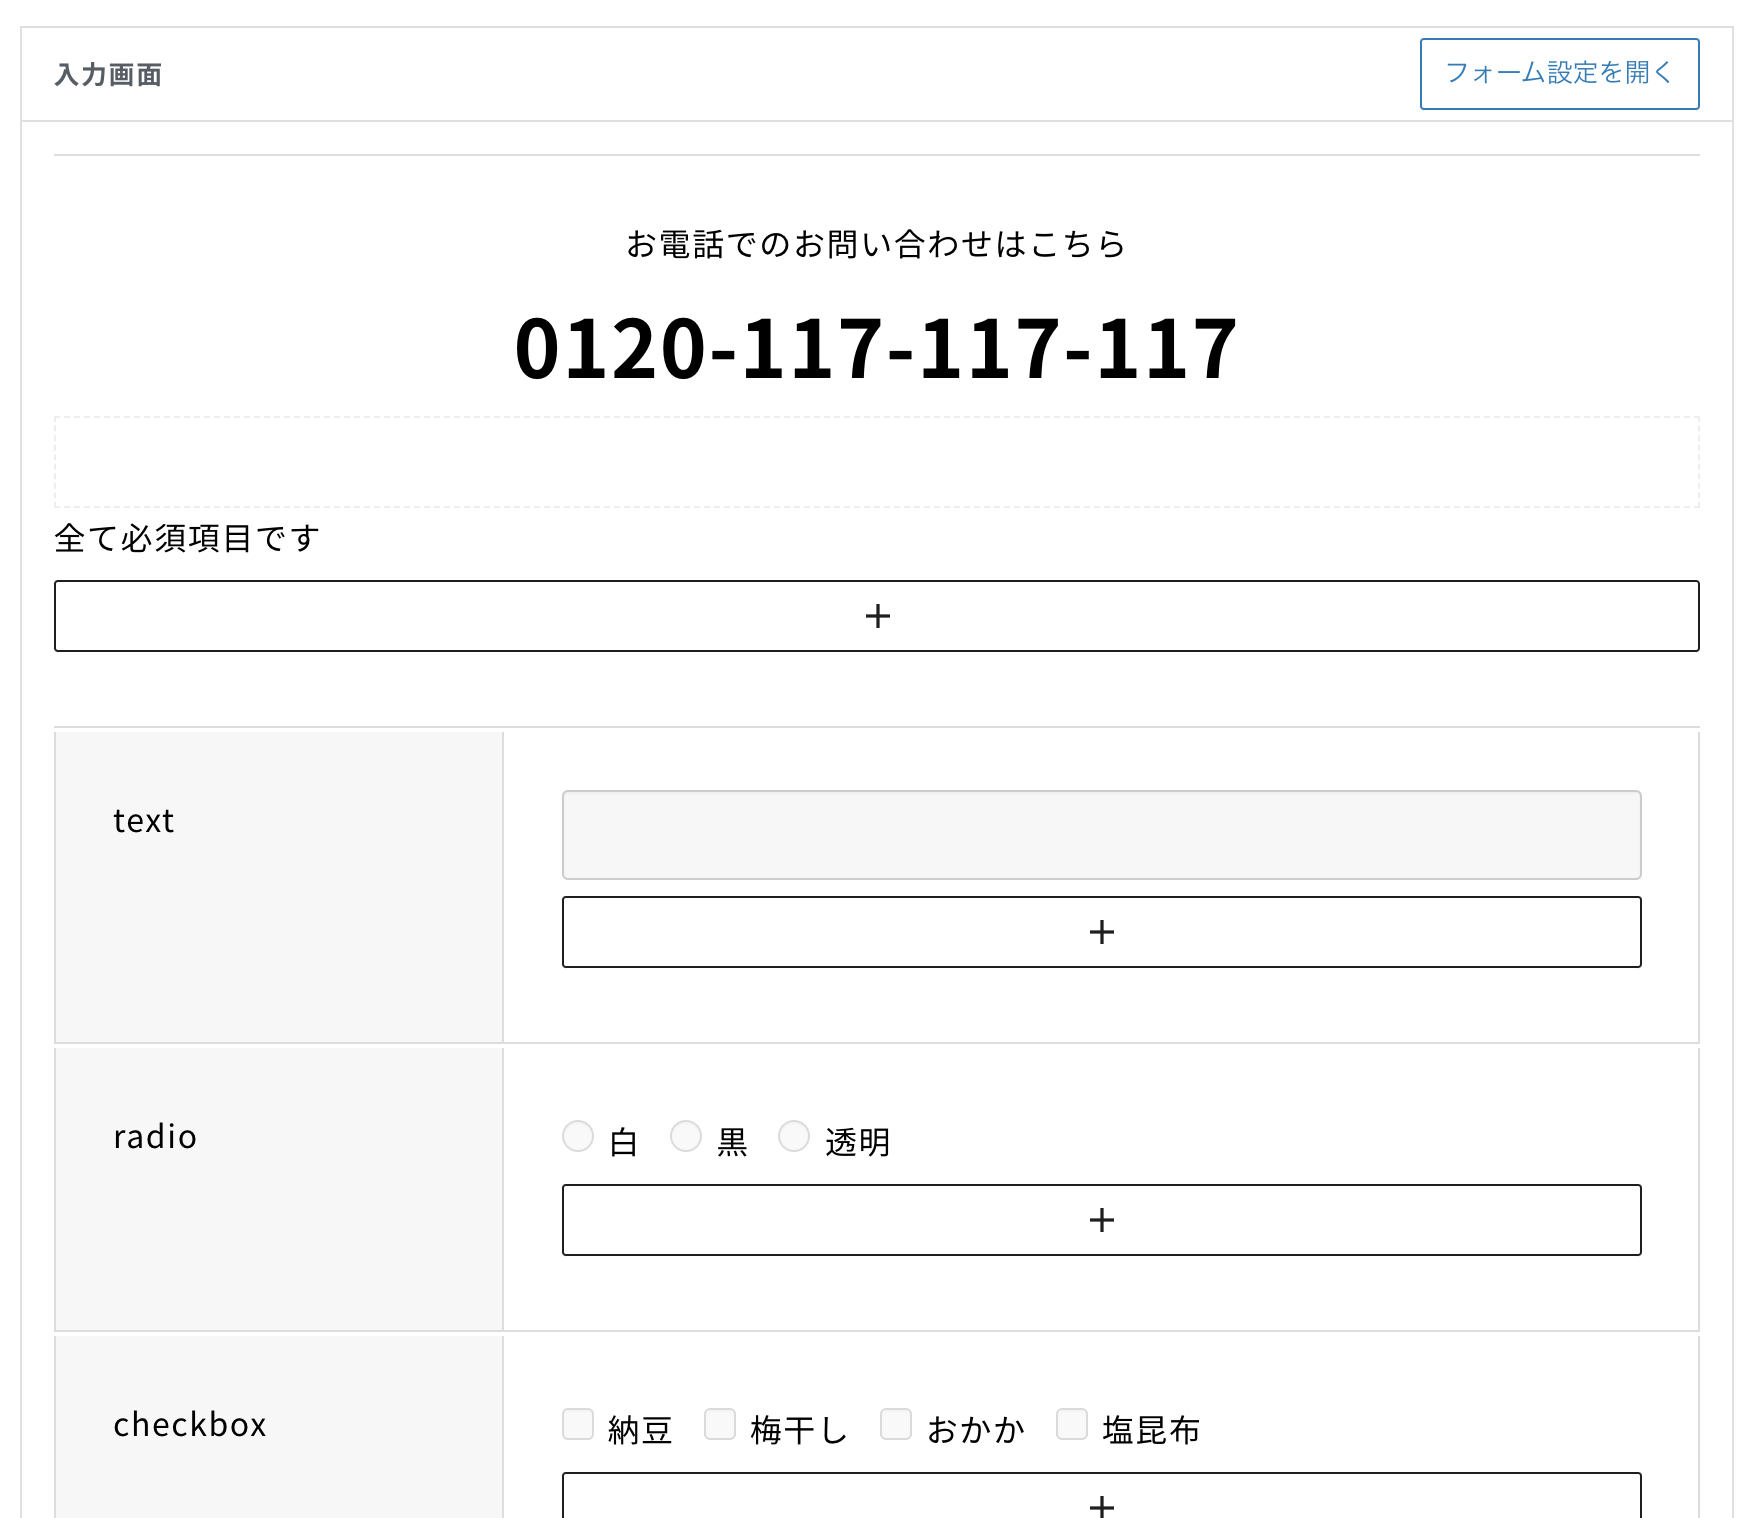This screenshot has height=1518, width=1758.
Task: Click the dashed placeholder area above the form
Action: click(877, 461)
